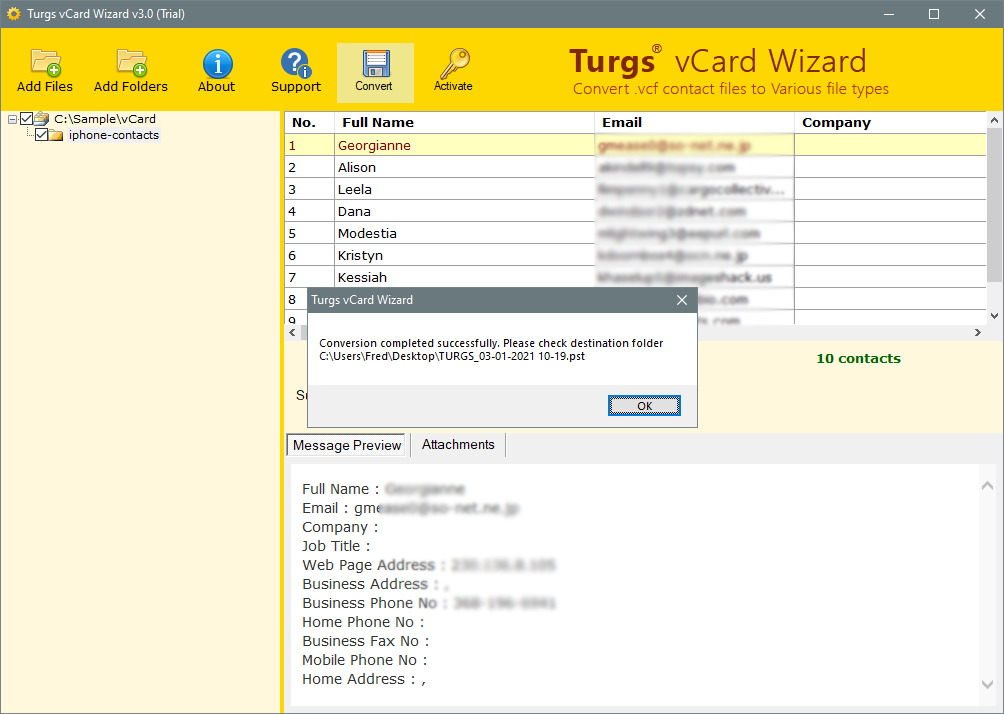Click the contact list scroll up arrow

click(994, 120)
